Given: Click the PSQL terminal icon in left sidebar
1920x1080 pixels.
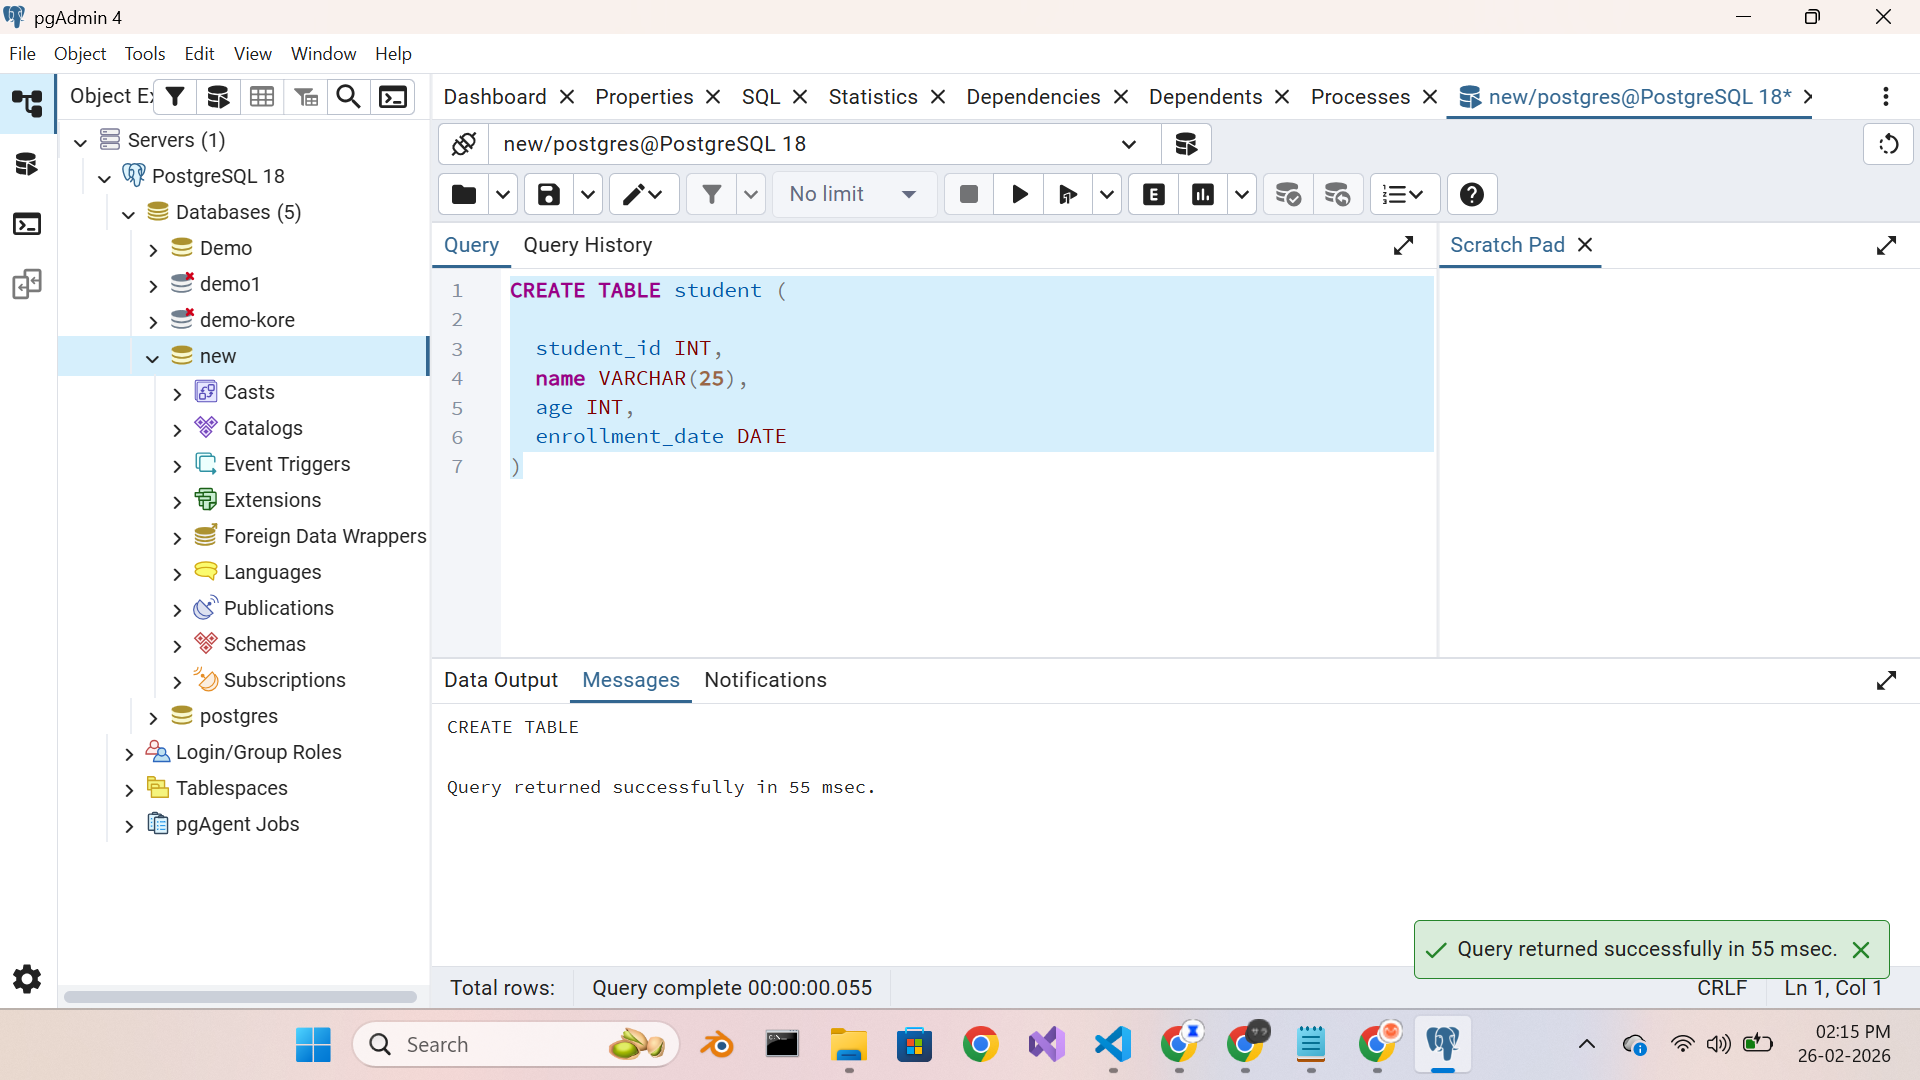Looking at the screenshot, I should tap(27, 224).
